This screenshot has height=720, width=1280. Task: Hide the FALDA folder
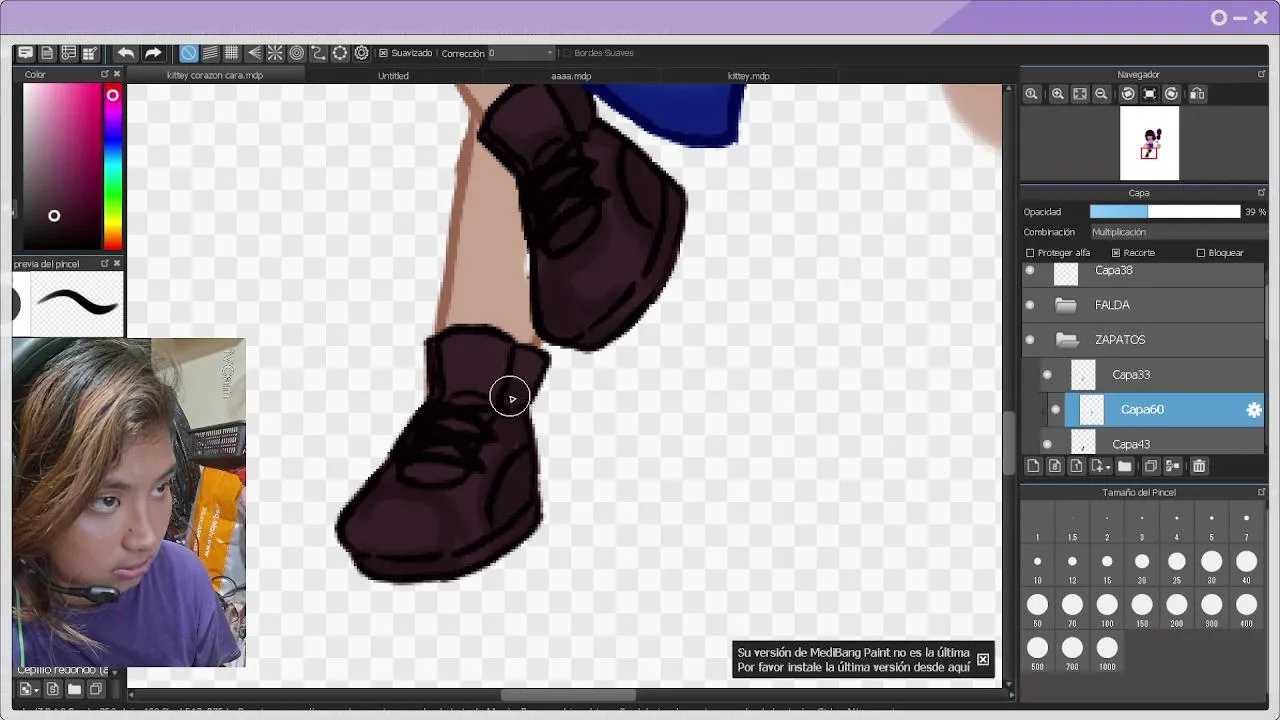[x=1030, y=305]
